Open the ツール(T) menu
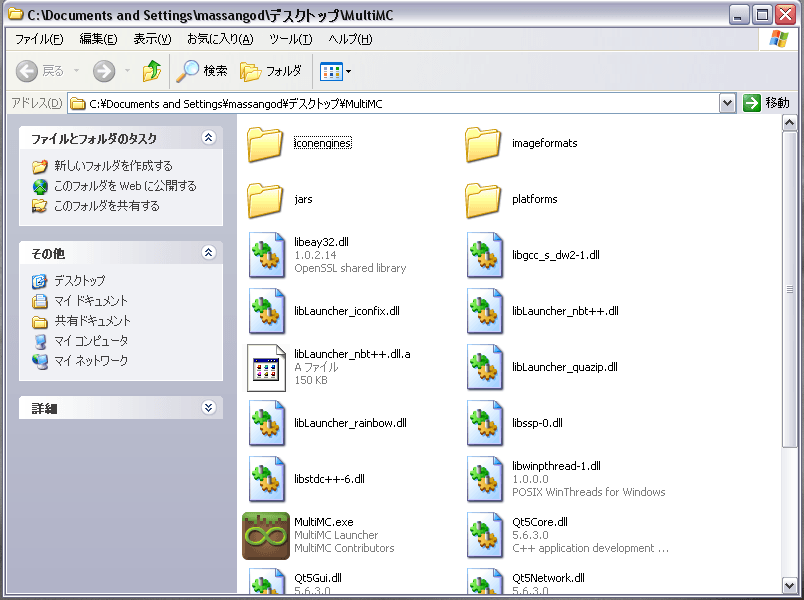The image size is (804, 600). pos(291,39)
